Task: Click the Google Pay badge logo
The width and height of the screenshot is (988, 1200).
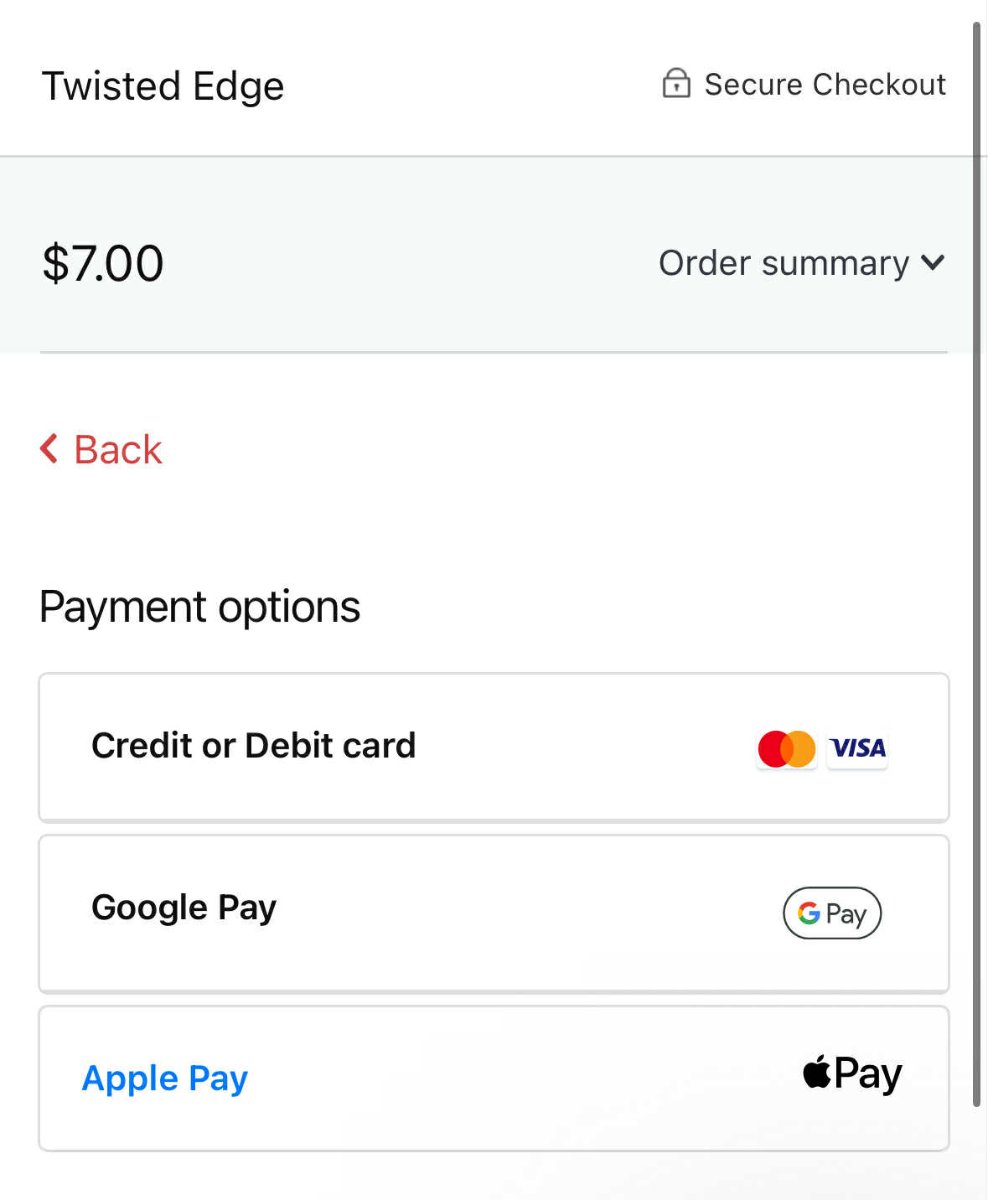Action: [x=831, y=913]
